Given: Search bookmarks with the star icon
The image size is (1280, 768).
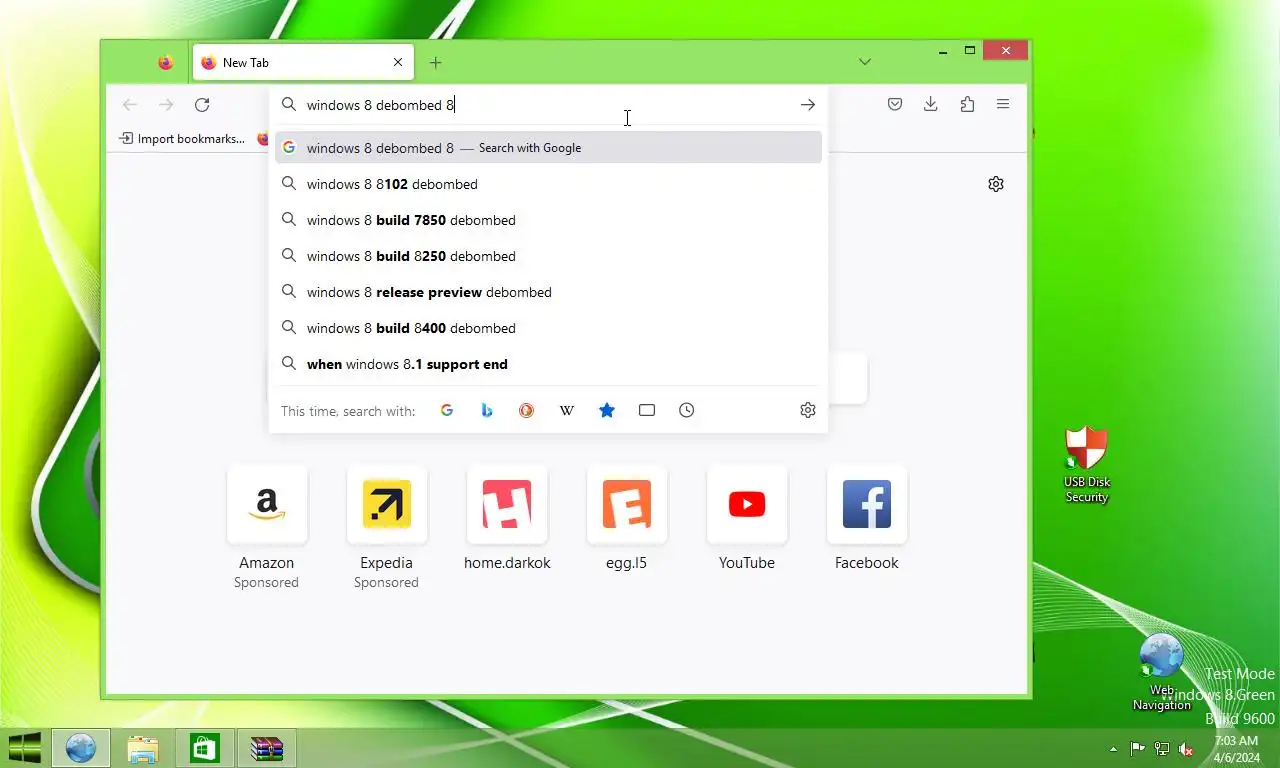Looking at the screenshot, I should [607, 410].
